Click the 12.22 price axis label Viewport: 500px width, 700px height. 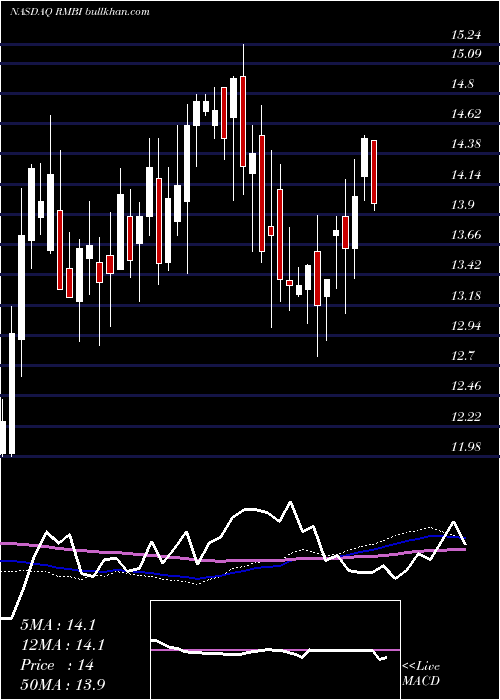[x=466, y=417]
